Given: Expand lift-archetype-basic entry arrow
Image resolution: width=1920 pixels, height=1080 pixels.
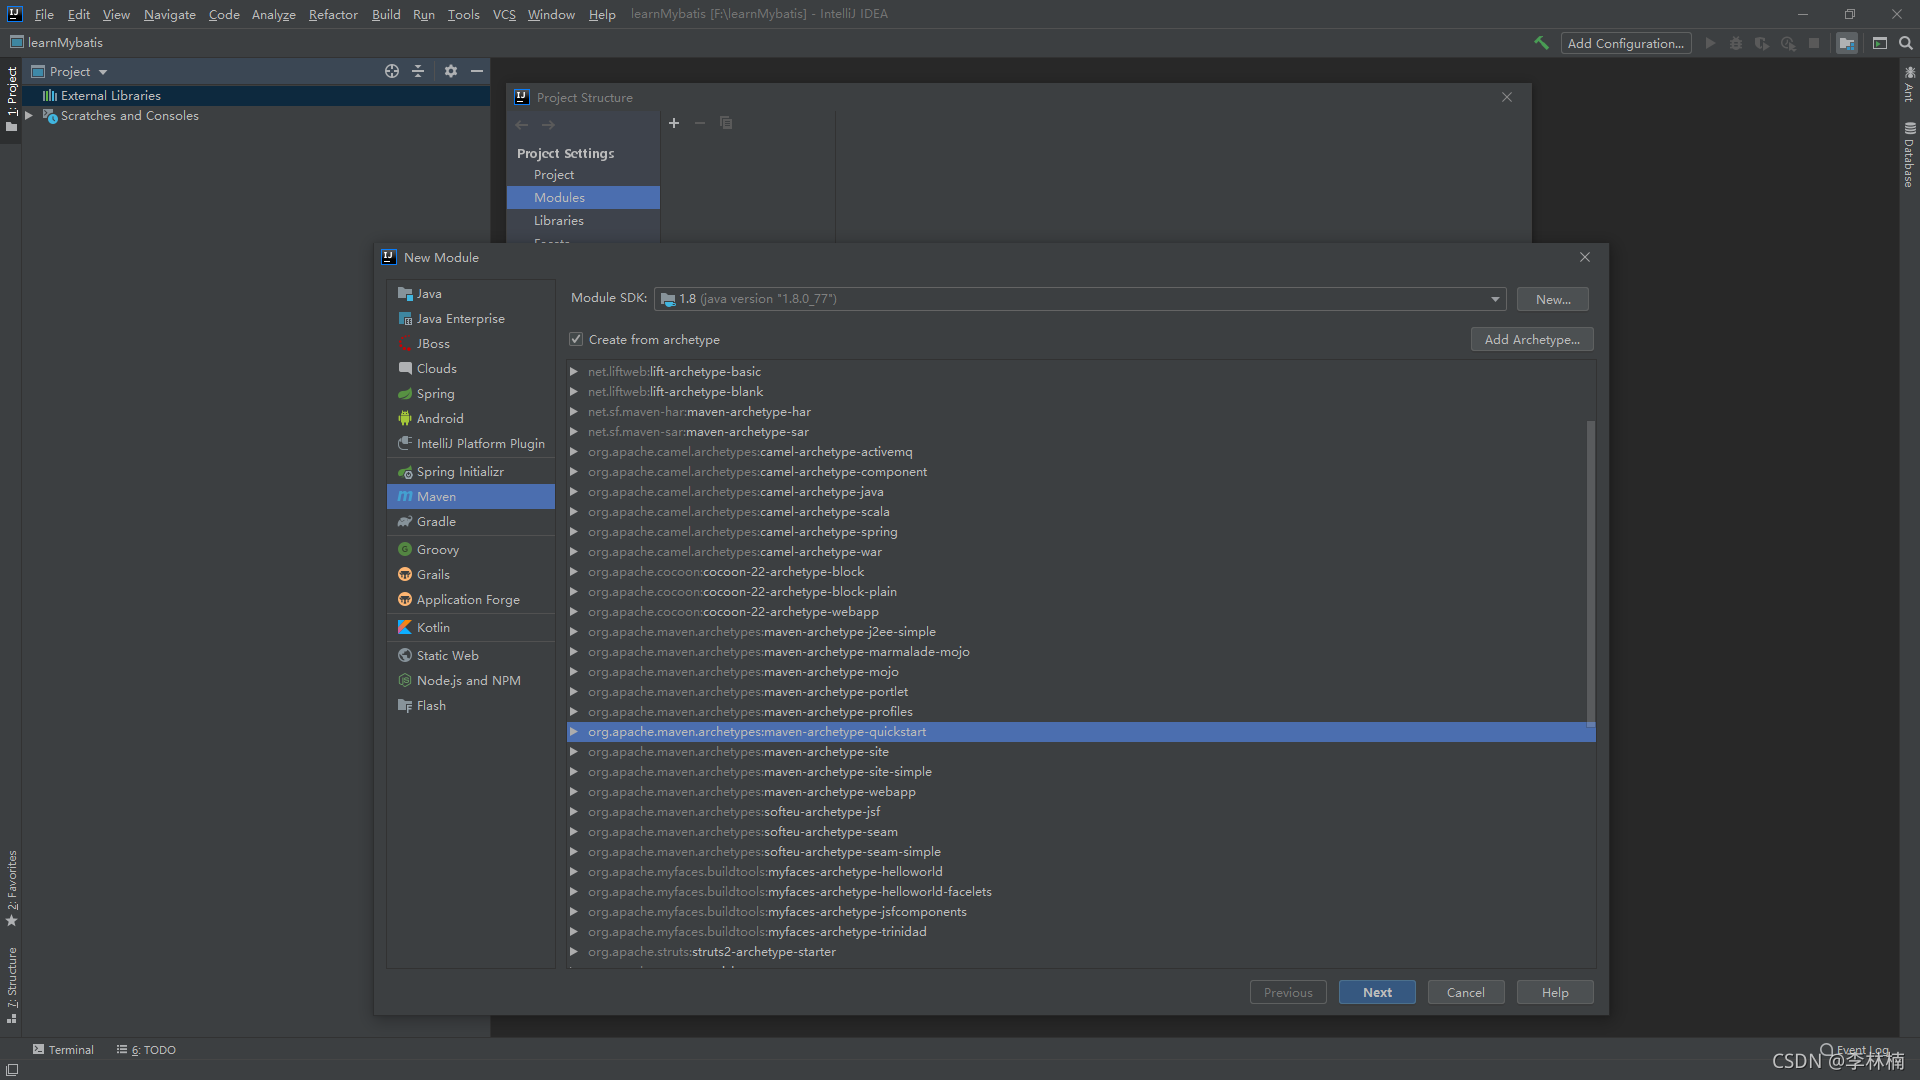Looking at the screenshot, I should point(574,371).
